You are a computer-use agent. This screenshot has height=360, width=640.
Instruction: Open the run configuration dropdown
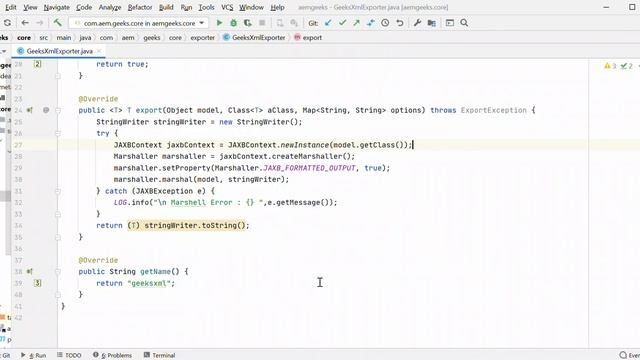pyautogui.click(x=139, y=23)
